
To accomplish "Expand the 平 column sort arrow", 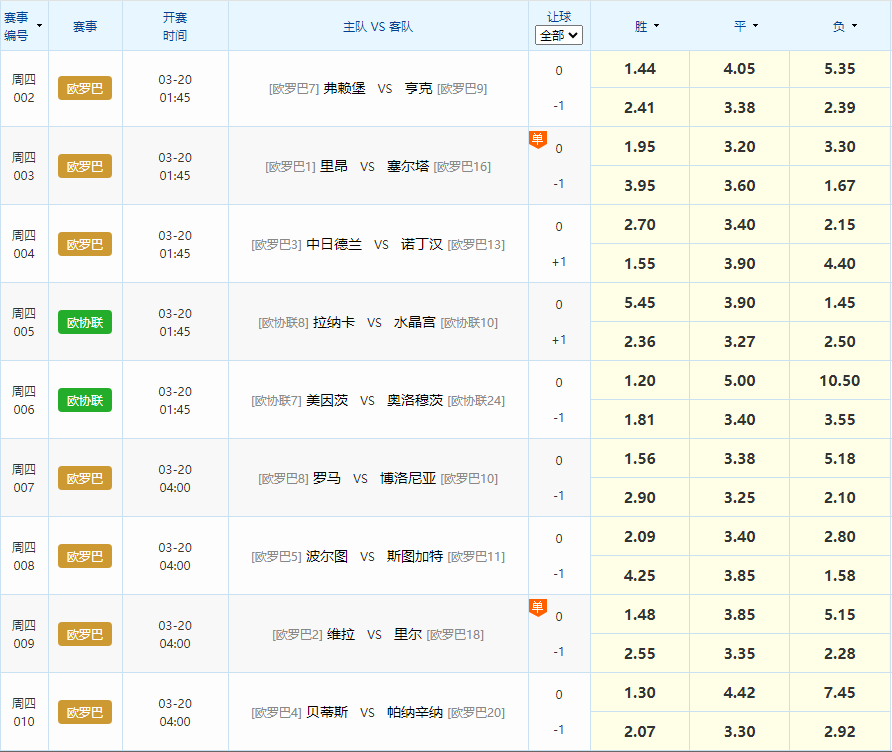I will (x=755, y=26).
